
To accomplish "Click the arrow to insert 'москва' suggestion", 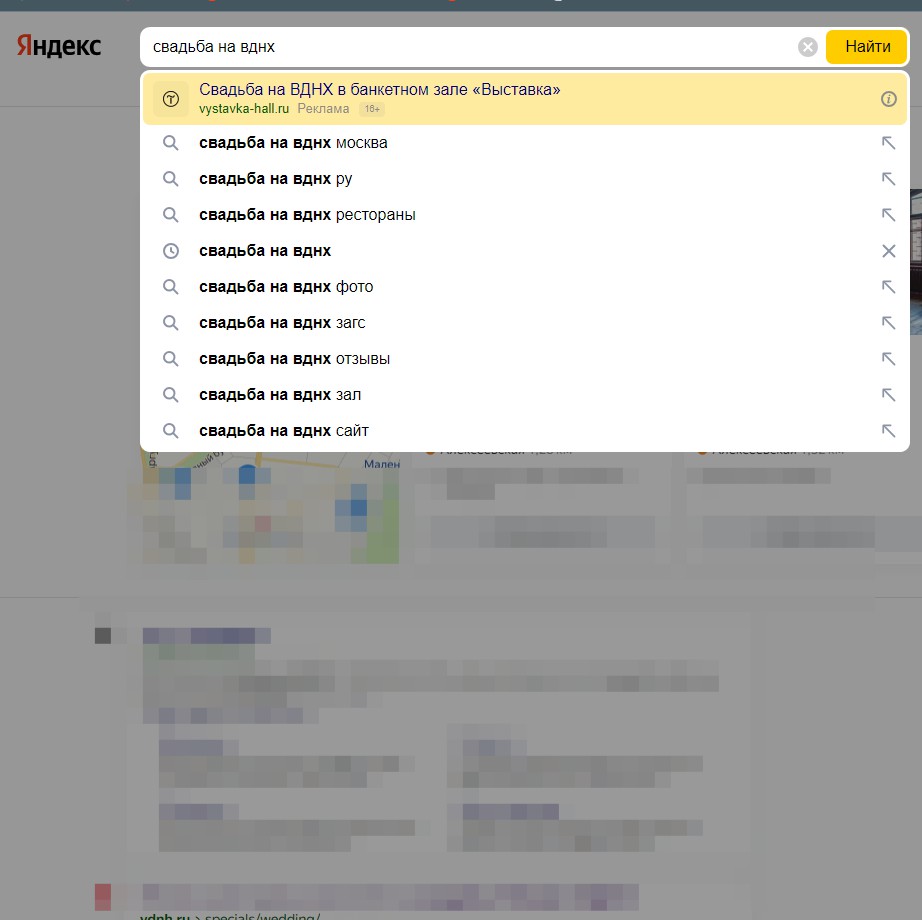I will (x=888, y=143).
